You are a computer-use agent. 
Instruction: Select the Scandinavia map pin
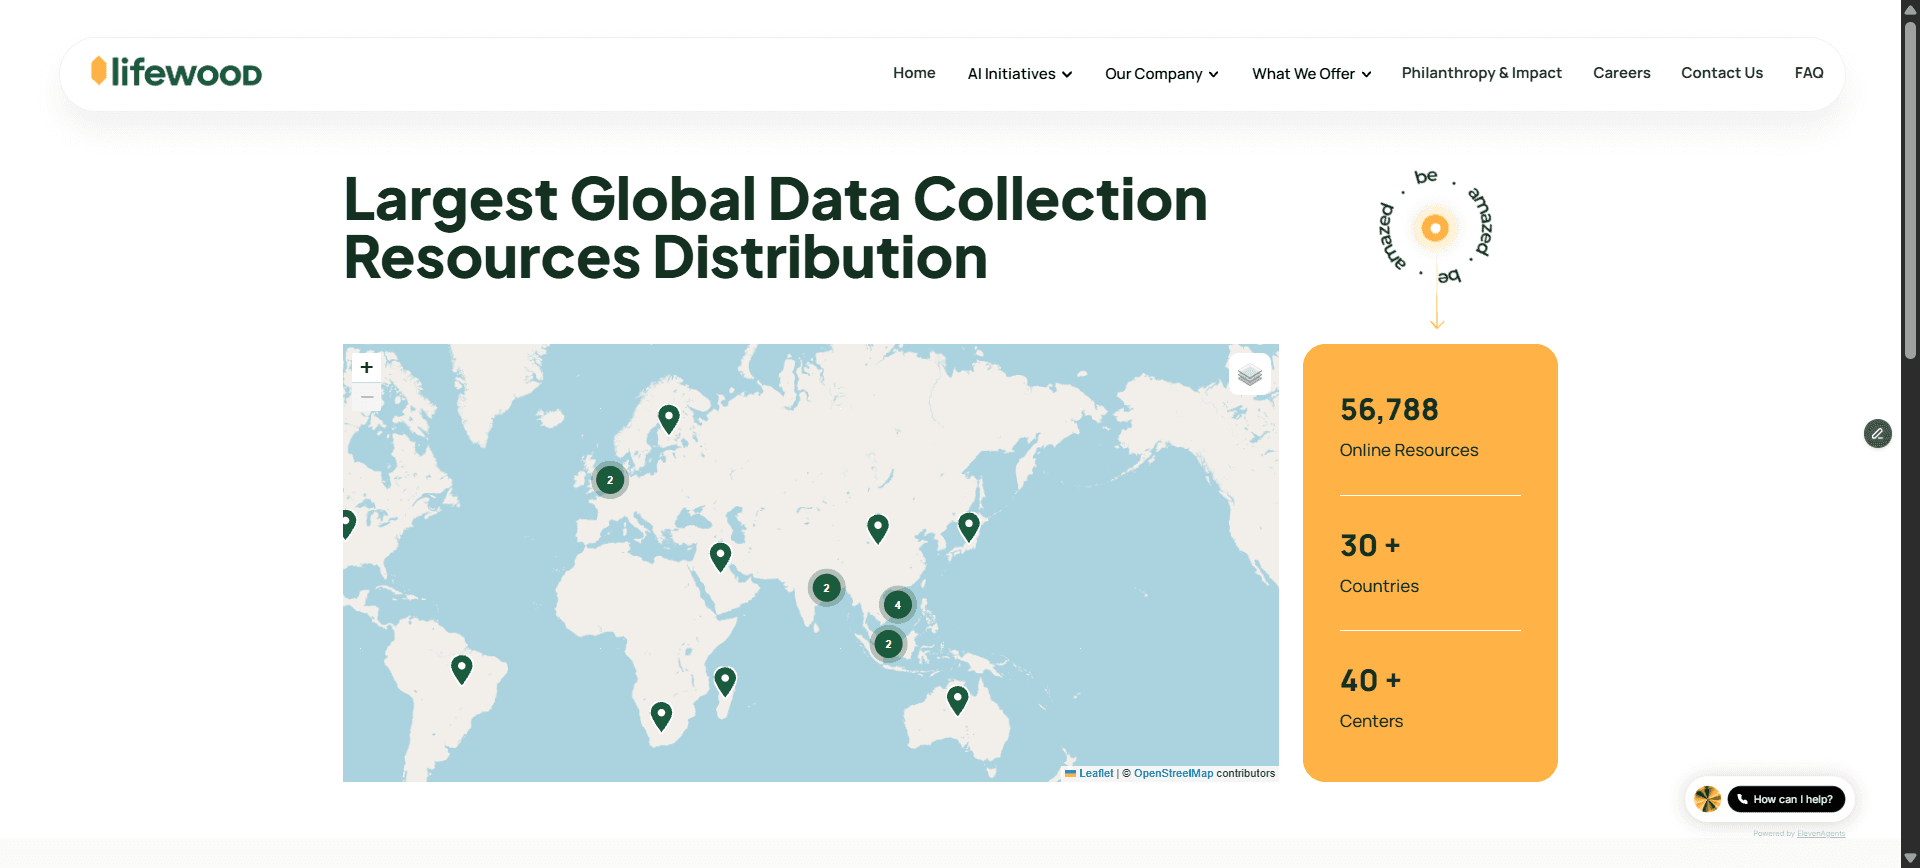coord(669,419)
